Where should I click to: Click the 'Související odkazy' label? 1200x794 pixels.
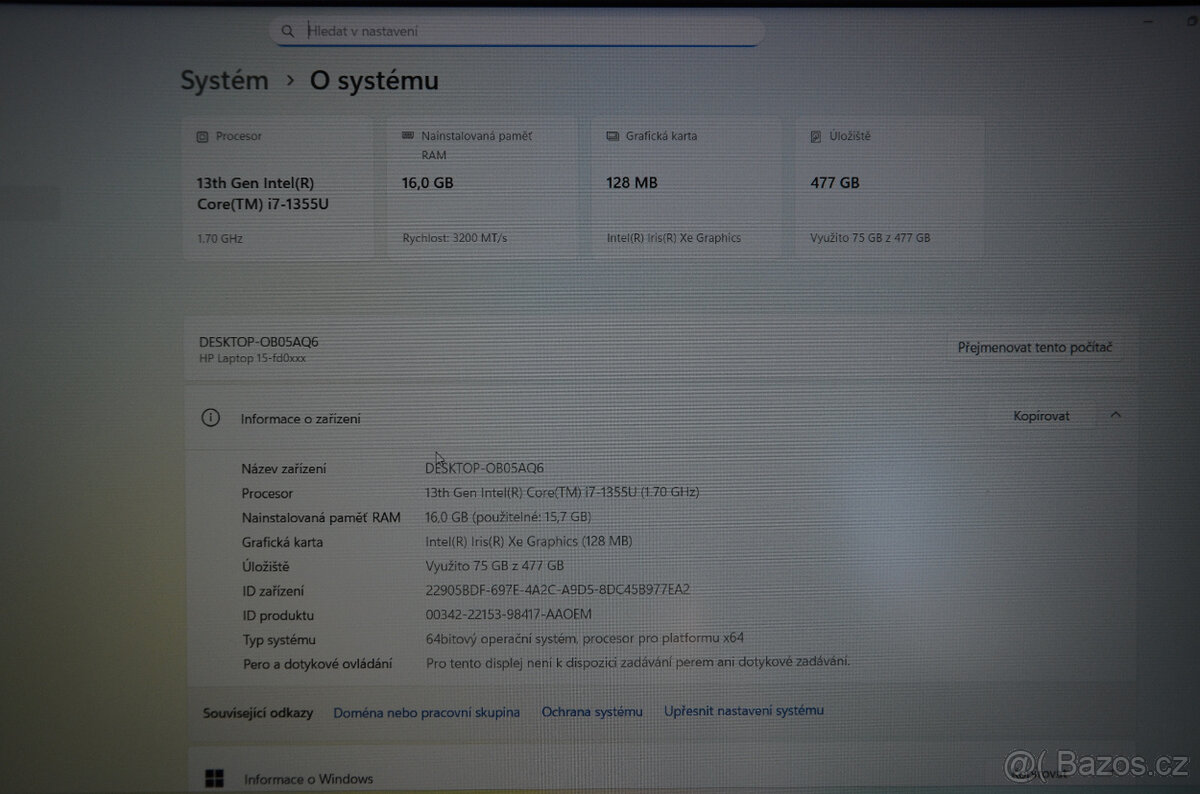click(x=258, y=713)
